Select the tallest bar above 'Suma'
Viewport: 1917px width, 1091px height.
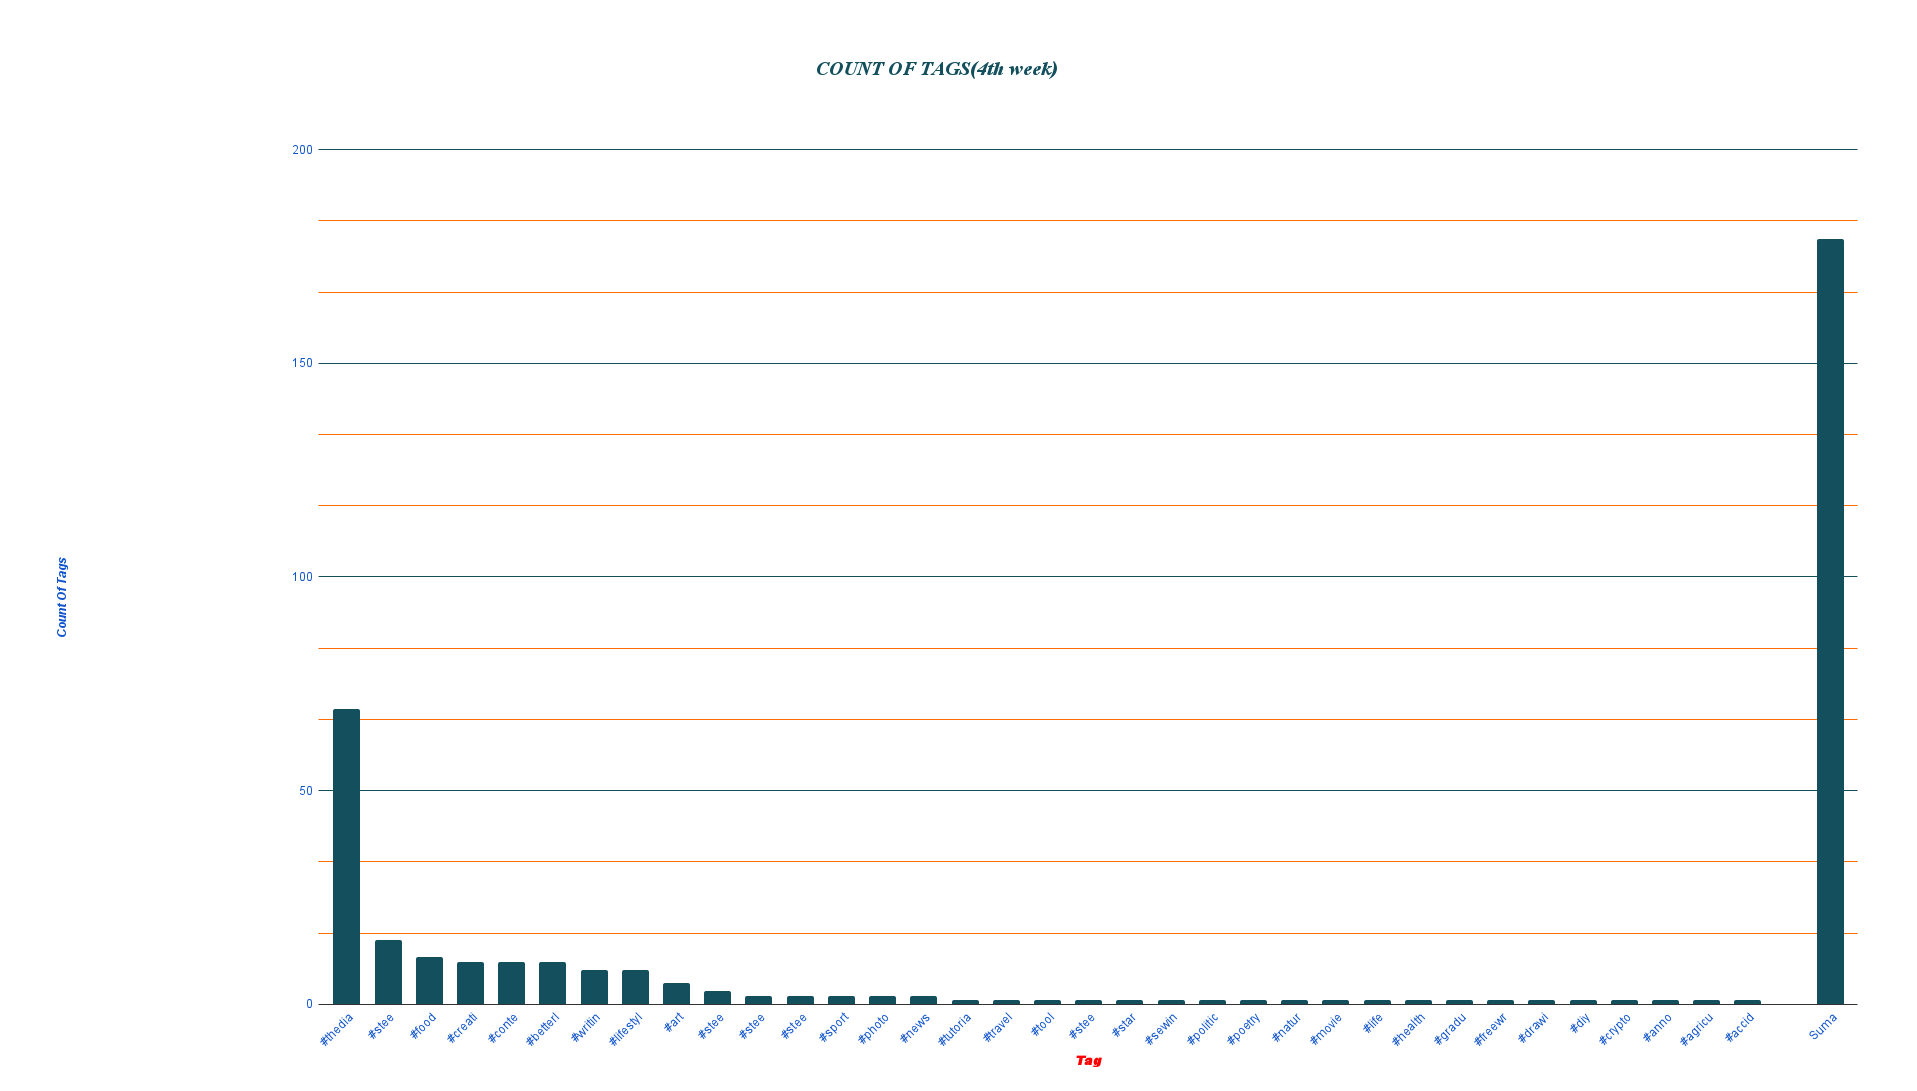pos(1830,622)
